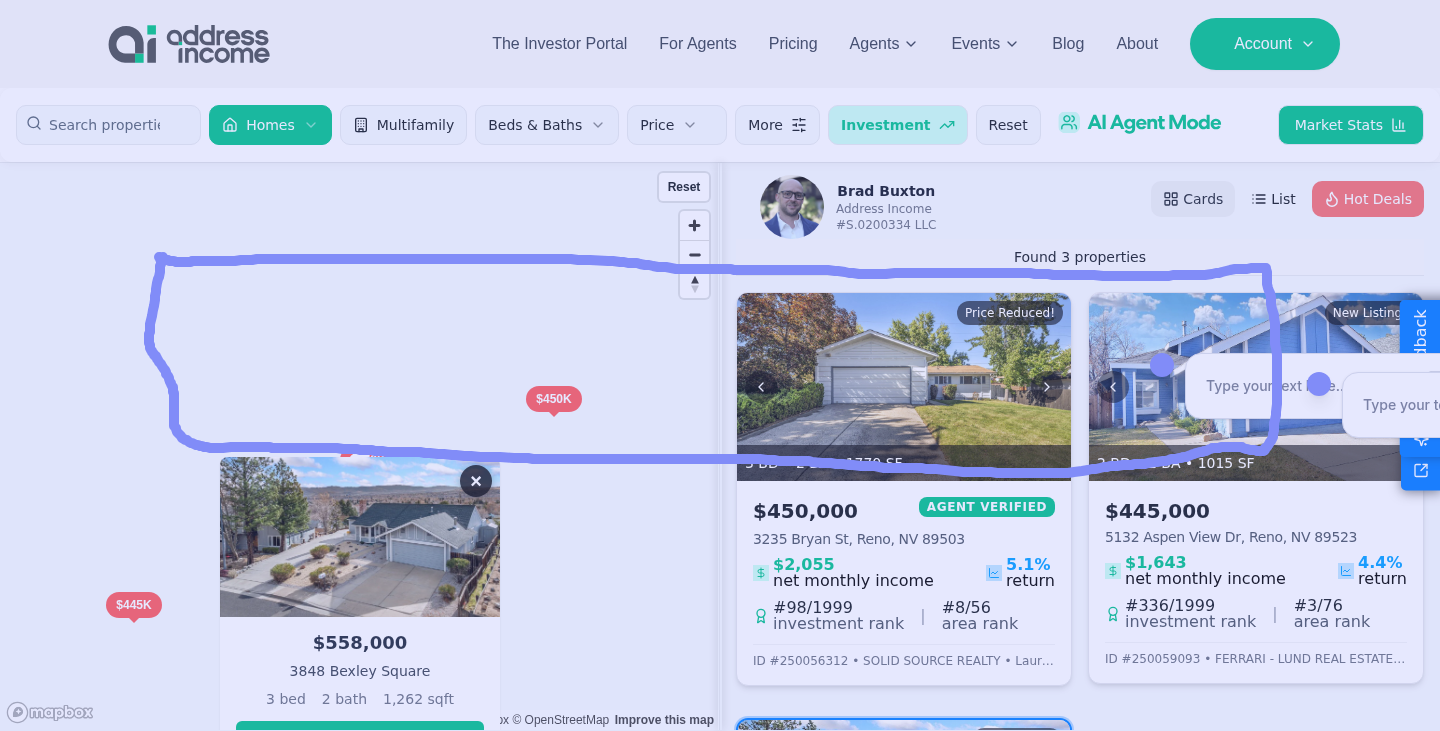Image resolution: width=1440 pixels, height=731 pixels.
Task: Zoom in on the map
Action: pyautogui.click(x=694, y=226)
